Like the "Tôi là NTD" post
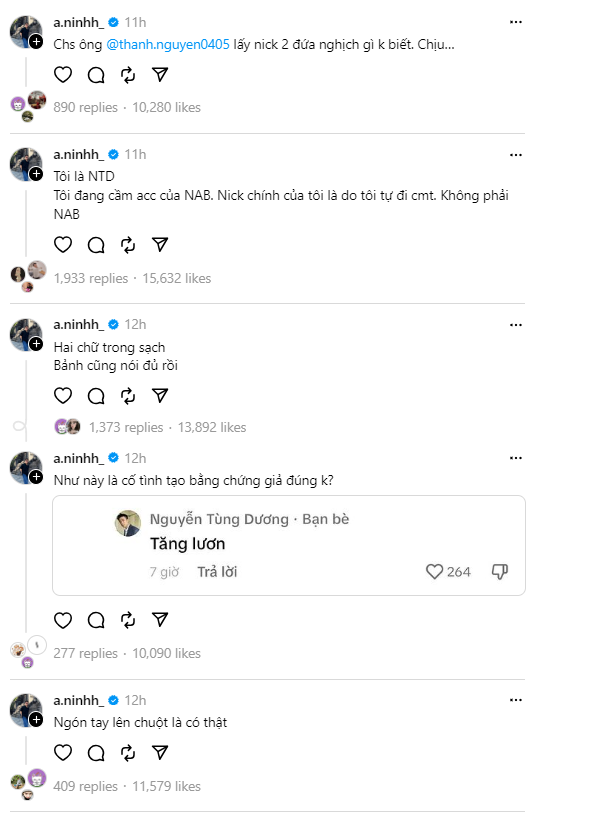The width and height of the screenshot is (612, 813). (x=63, y=245)
